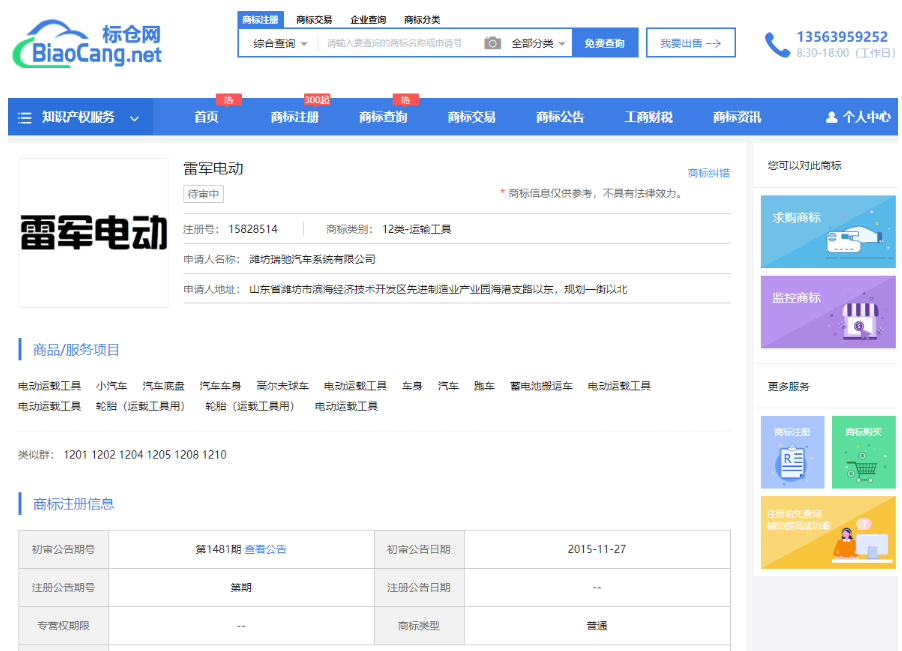This screenshot has width=902, height=651.
Task: Click the 初审公告期号 table header cell
Action: pyautogui.click(x=63, y=549)
